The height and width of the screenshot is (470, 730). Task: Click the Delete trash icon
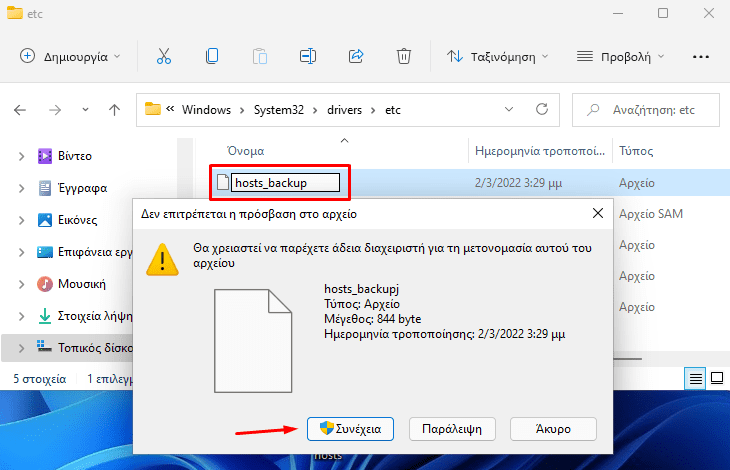click(404, 56)
